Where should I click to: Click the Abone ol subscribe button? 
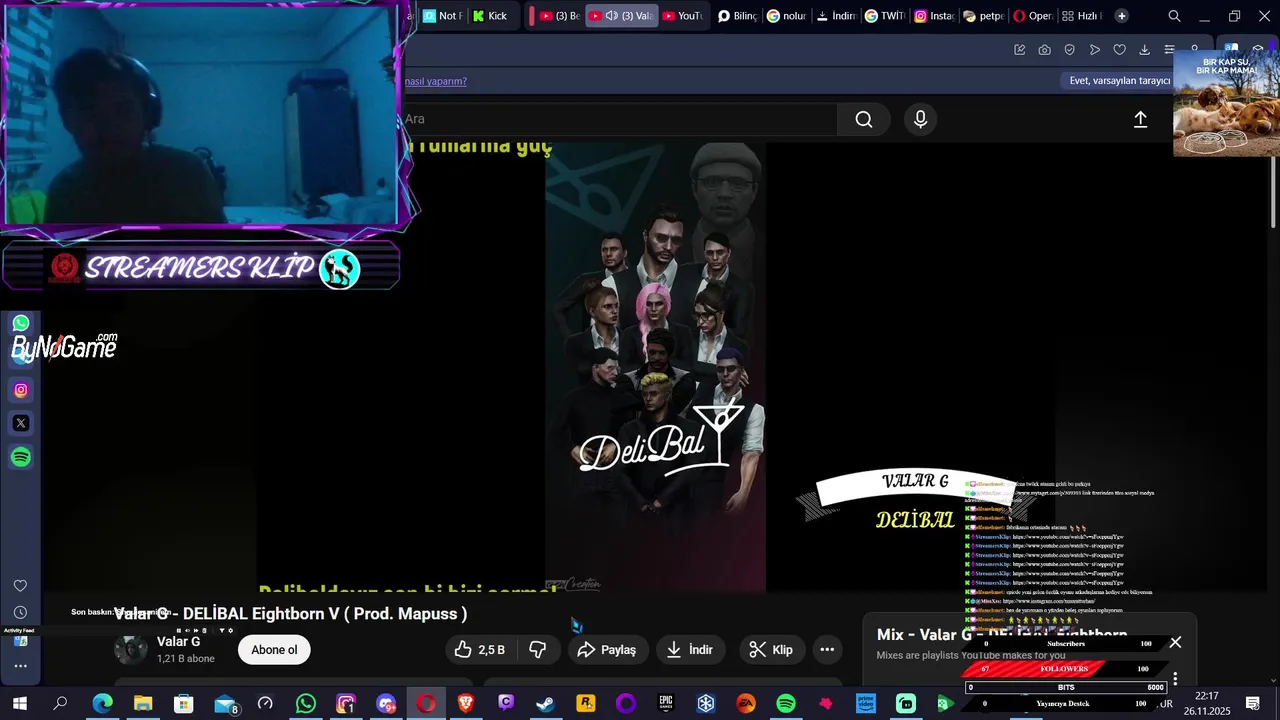tap(274, 650)
